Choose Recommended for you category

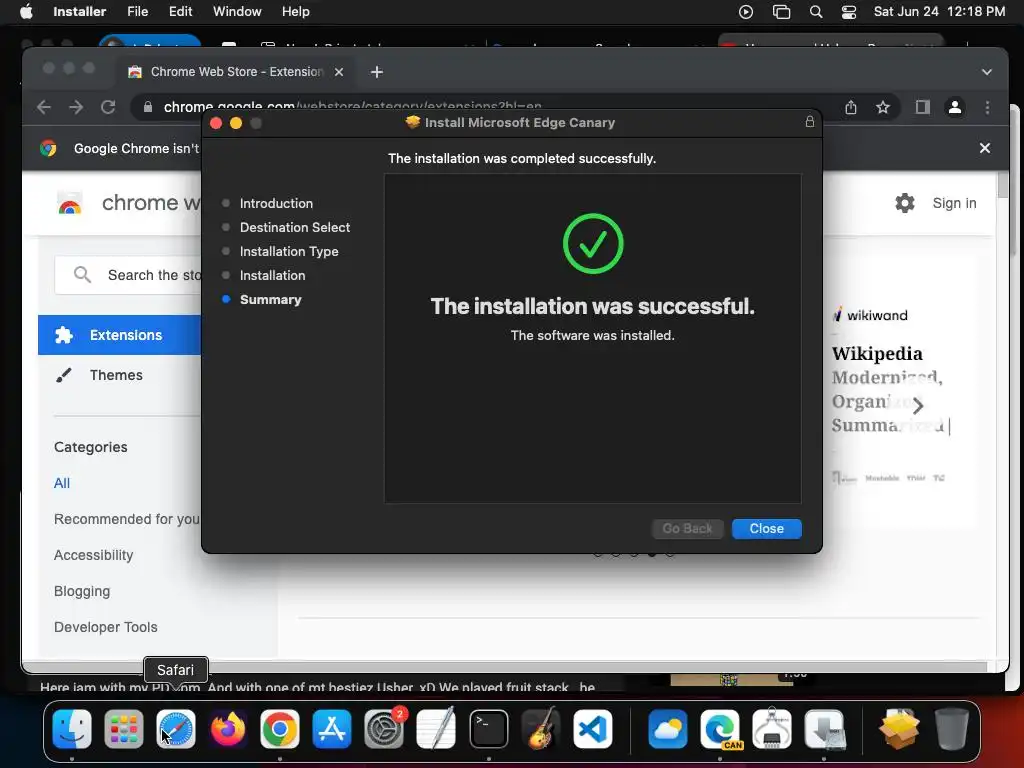click(127, 519)
